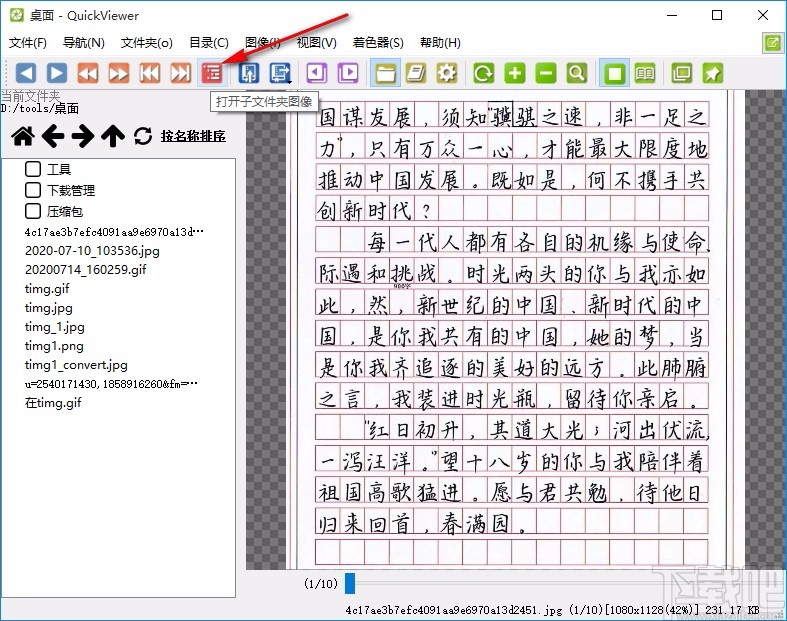This screenshot has height=621, width=787.
Task: Jump to first page icon
Action: pyautogui.click(x=150, y=73)
